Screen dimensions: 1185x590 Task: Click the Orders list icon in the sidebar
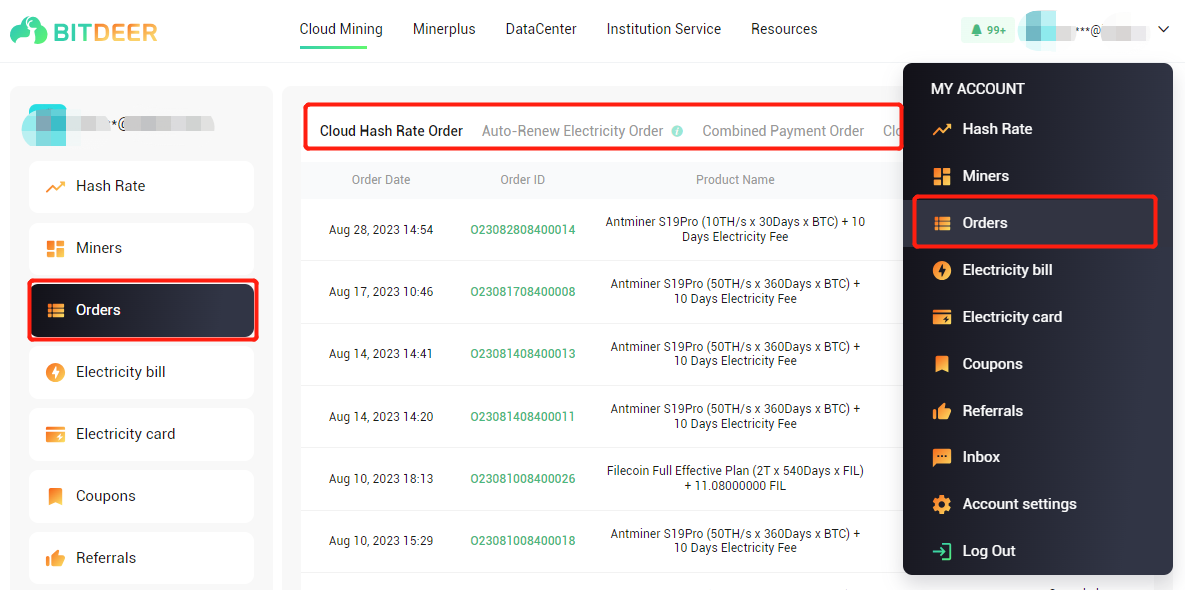[58, 310]
